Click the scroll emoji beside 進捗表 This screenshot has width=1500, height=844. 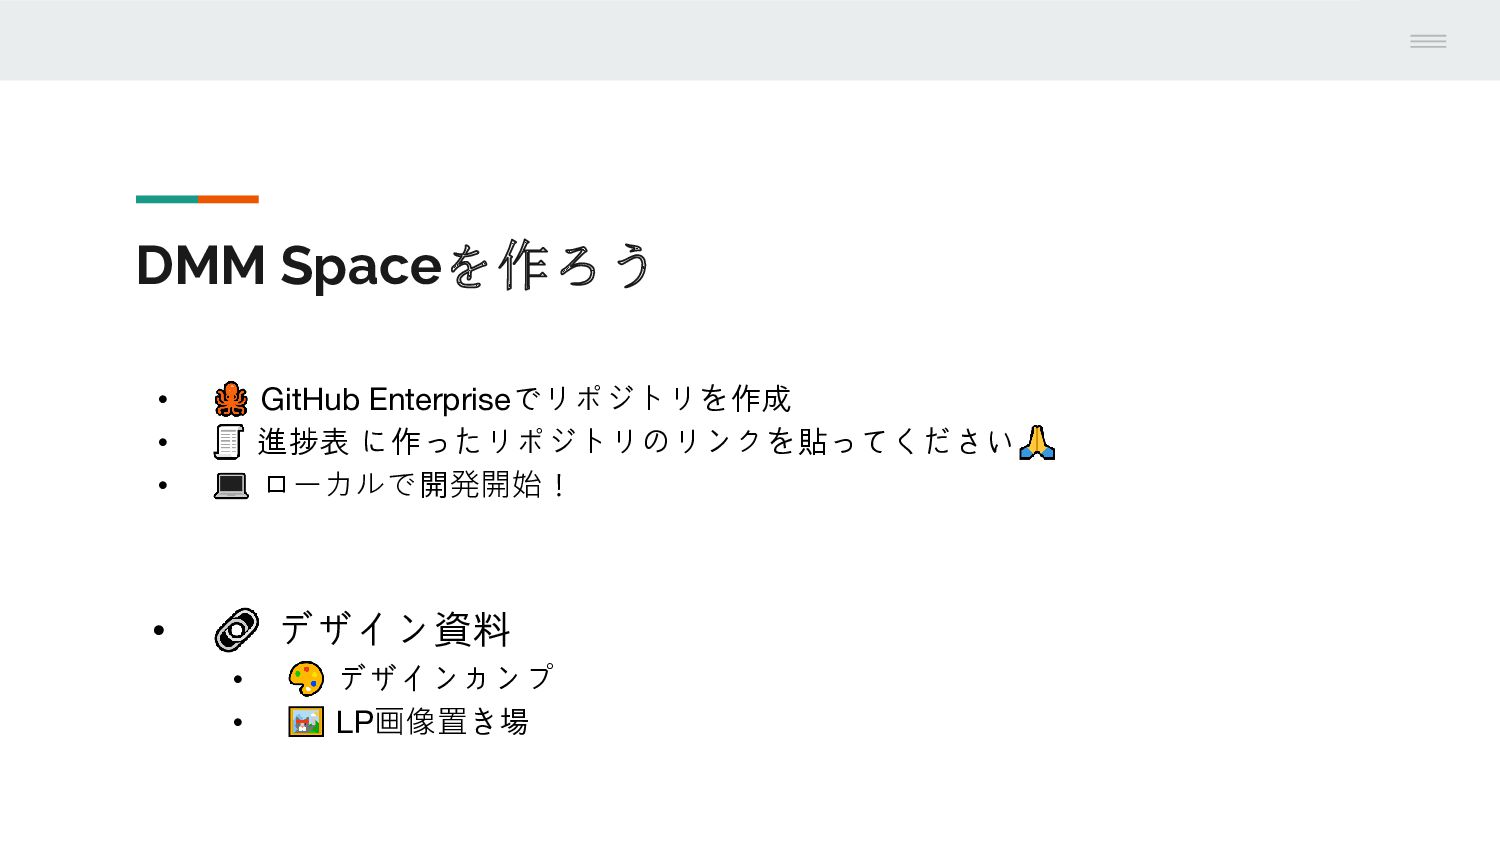tap(229, 442)
